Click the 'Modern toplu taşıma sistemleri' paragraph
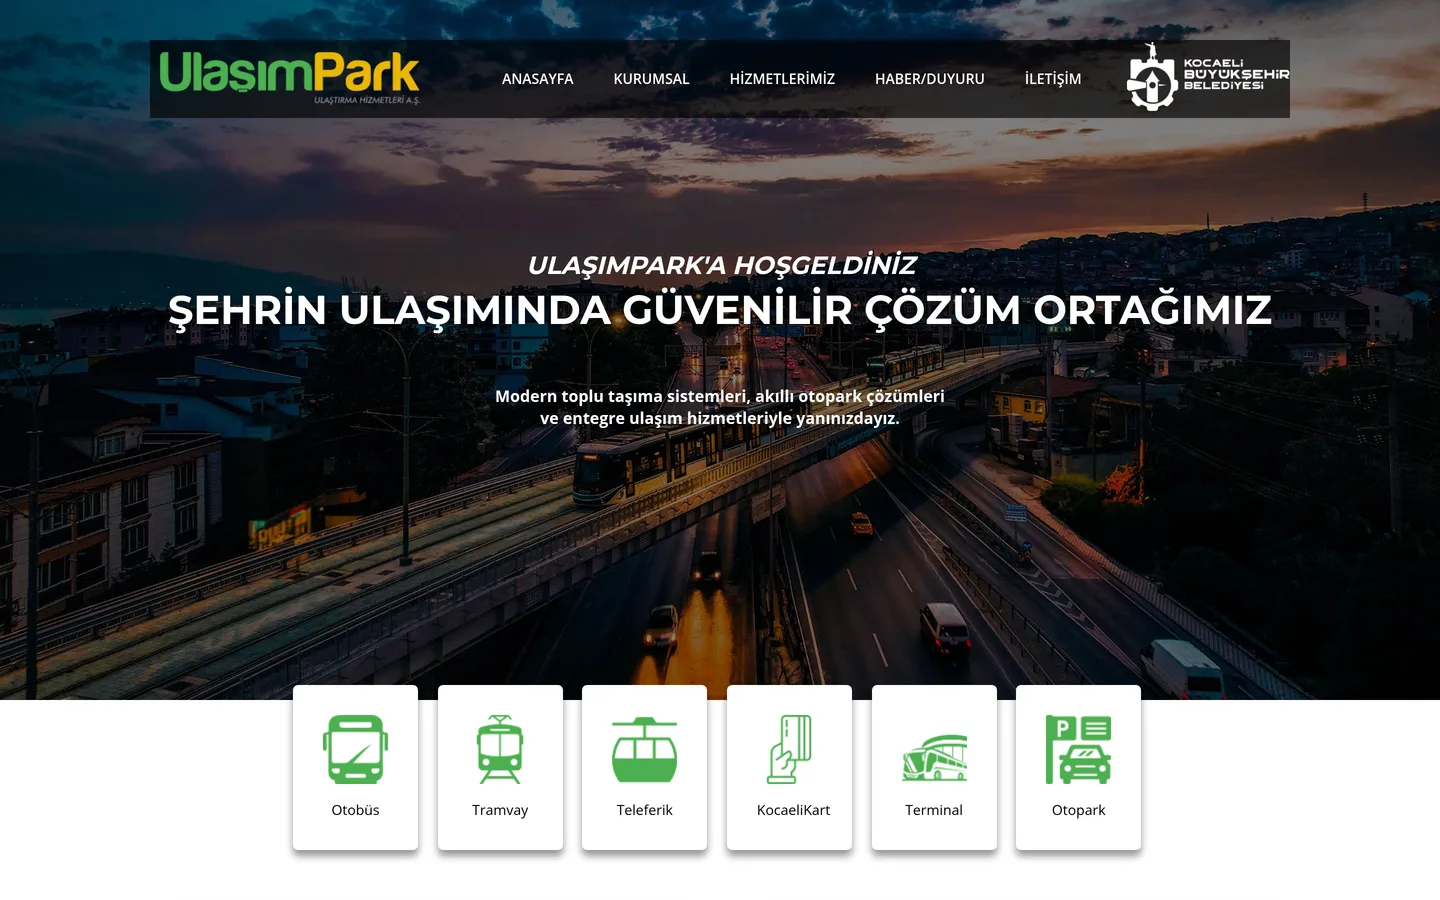 720,407
